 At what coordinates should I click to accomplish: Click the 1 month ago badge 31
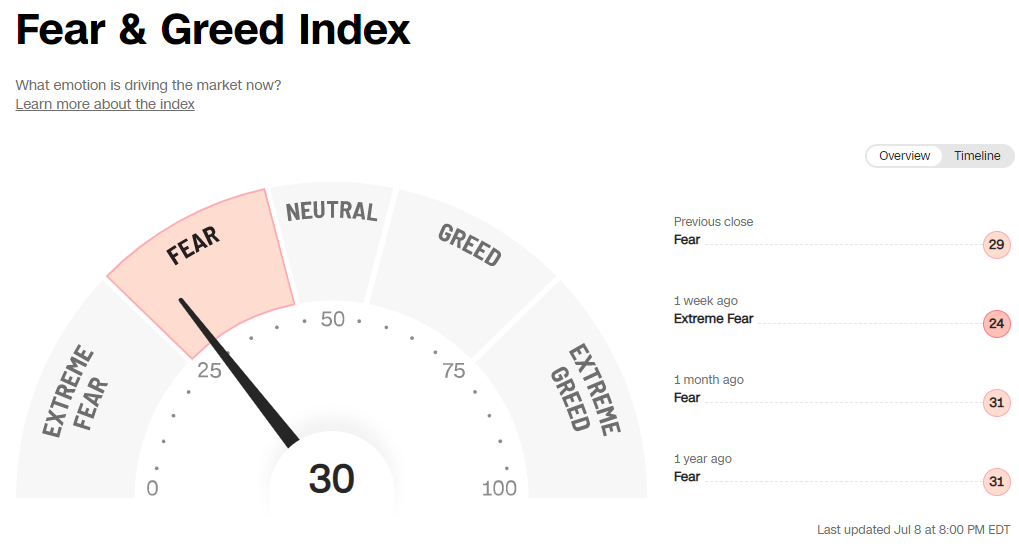pos(996,403)
